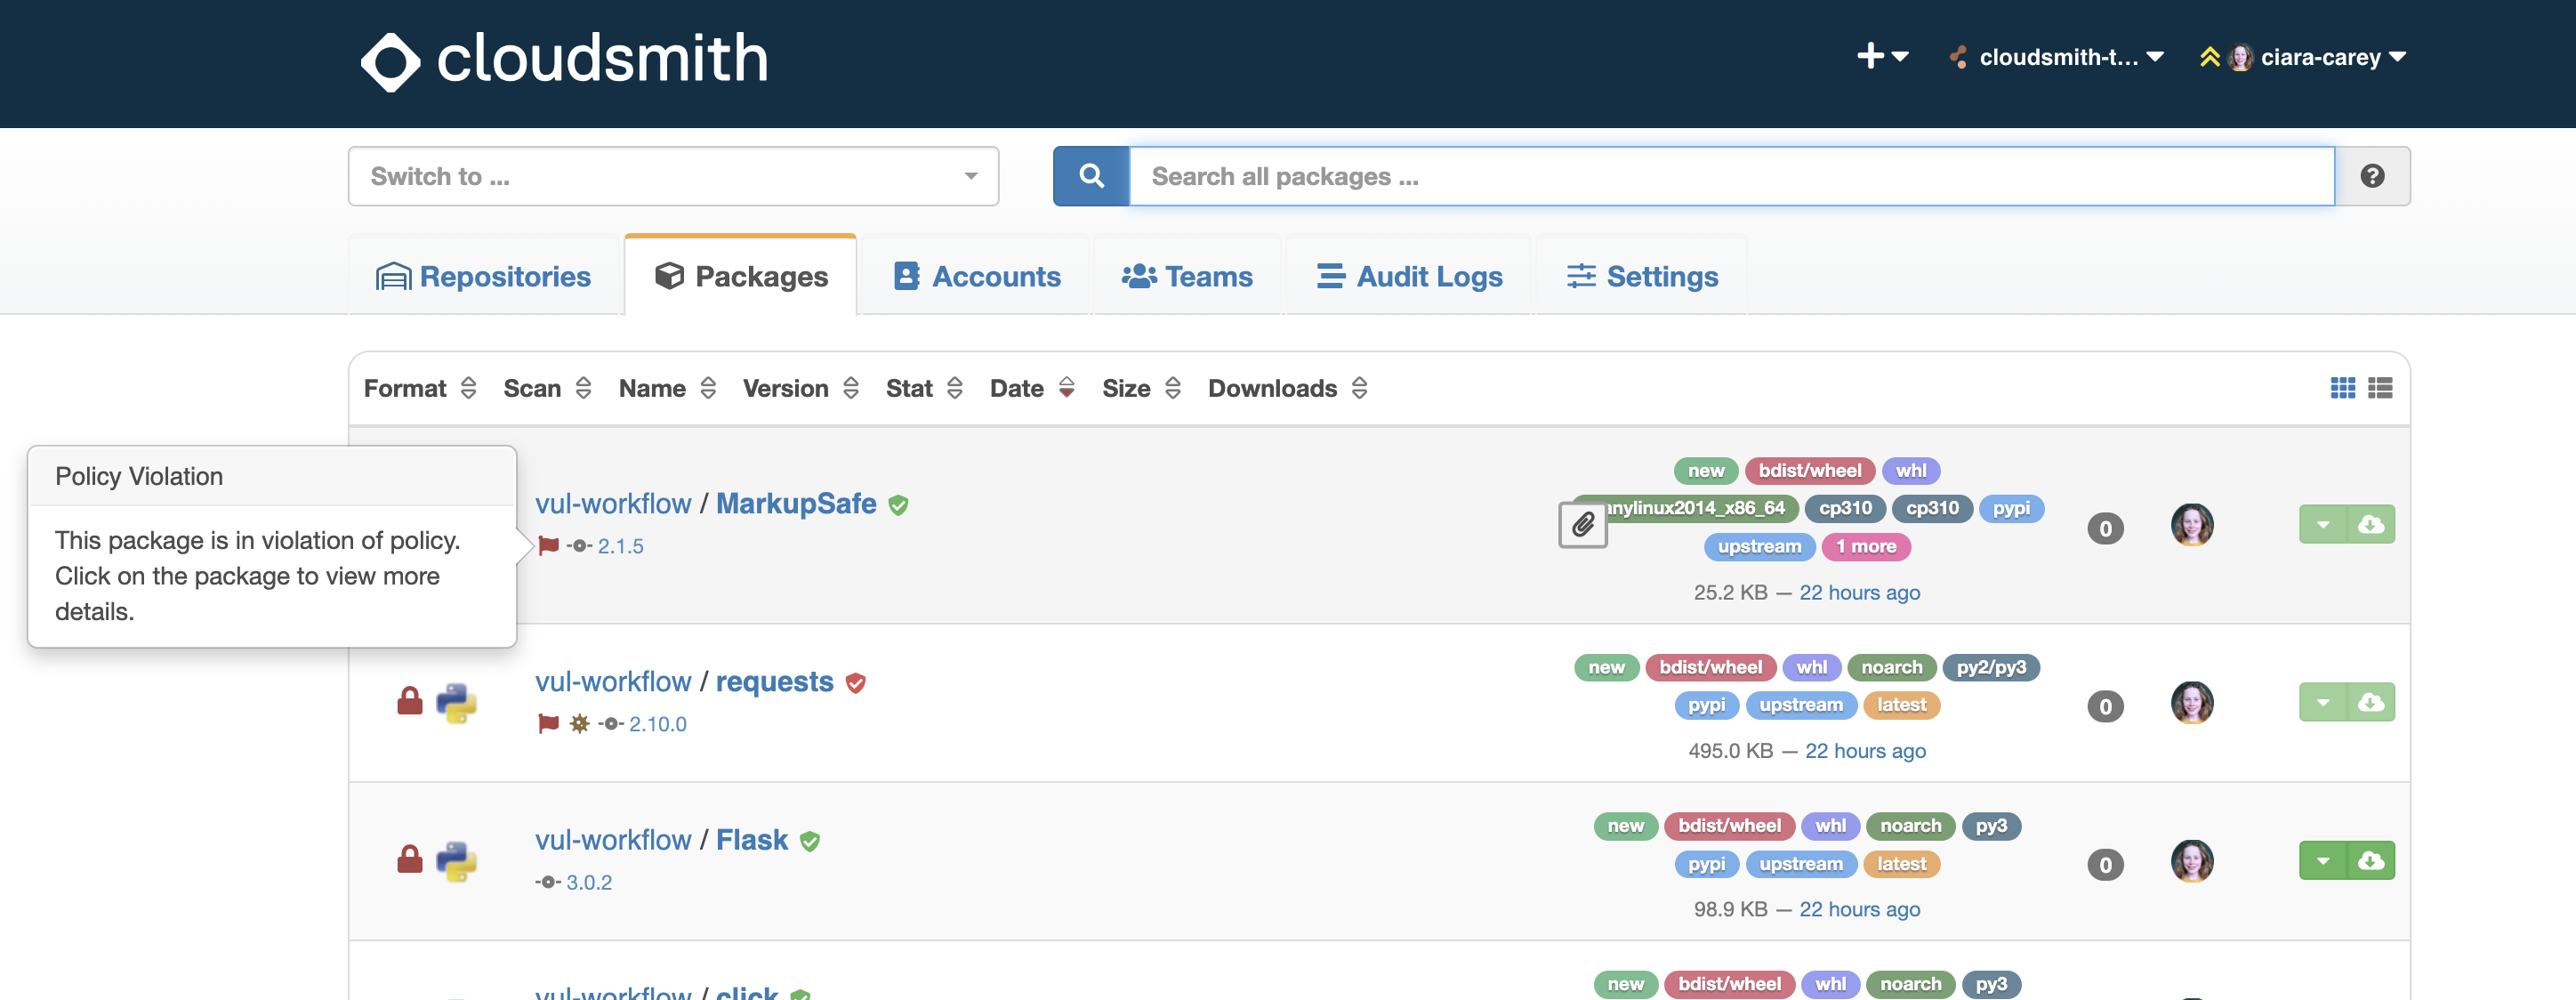Switch to list view layout
Viewport: 2576px width, 1000px height.
coord(2380,388)
